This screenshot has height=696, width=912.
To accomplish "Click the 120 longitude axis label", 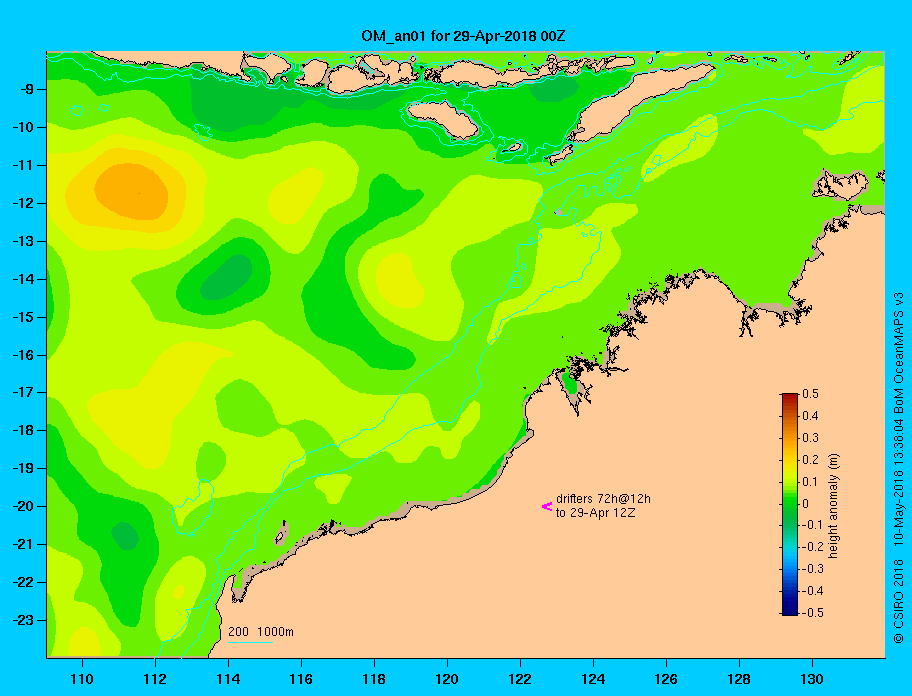I will point(447,679).
